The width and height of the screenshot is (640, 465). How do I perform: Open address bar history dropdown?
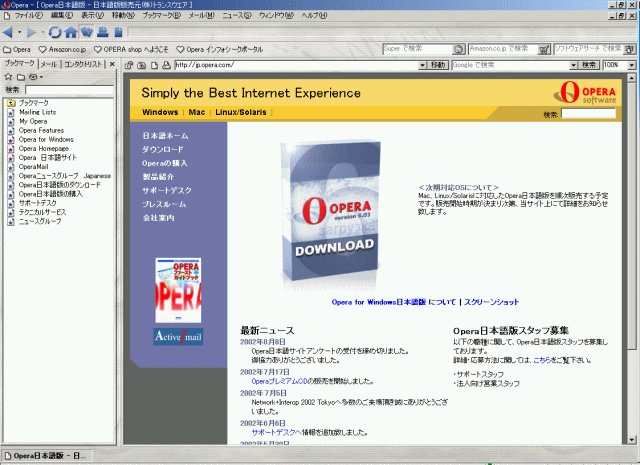(x=422, y=65)
